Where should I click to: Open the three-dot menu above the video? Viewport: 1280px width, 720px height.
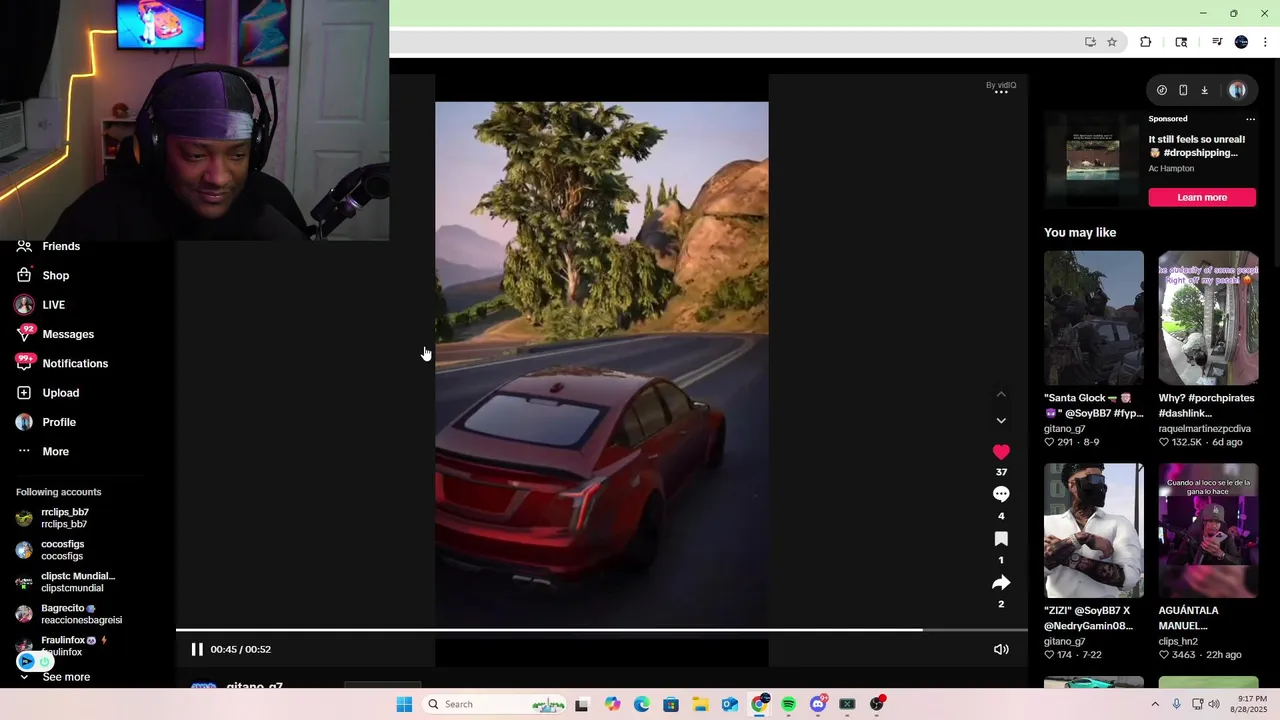pyautogui.click(x=1001, y=92)
